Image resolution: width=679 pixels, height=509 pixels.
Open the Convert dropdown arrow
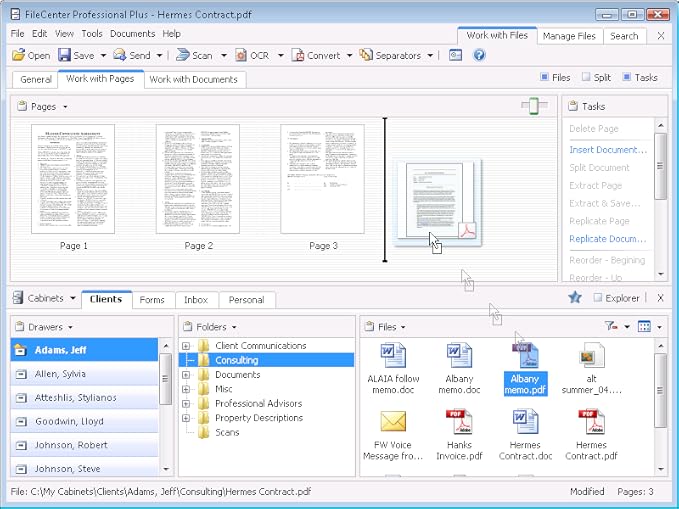click(x=348, y=56)
